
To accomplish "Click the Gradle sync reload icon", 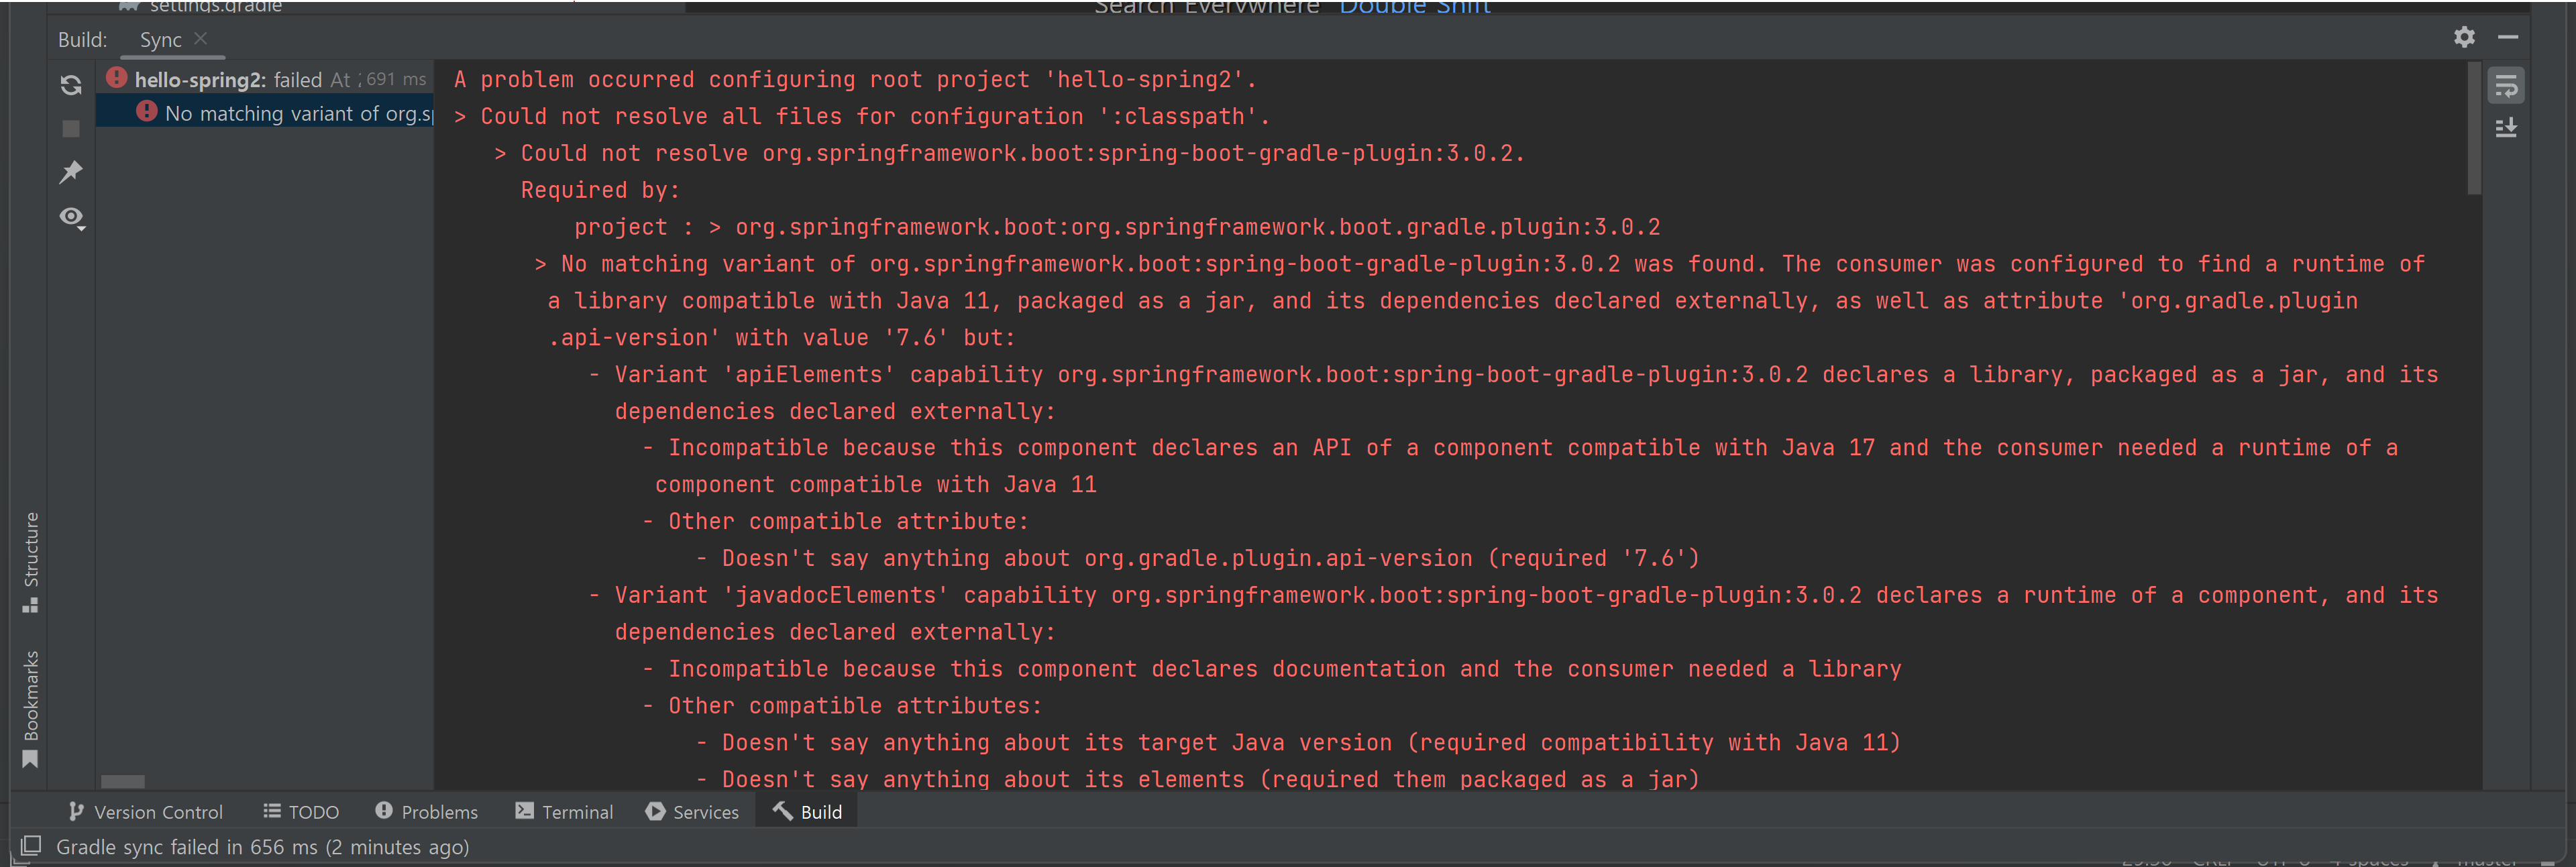I will coord(70,85).
